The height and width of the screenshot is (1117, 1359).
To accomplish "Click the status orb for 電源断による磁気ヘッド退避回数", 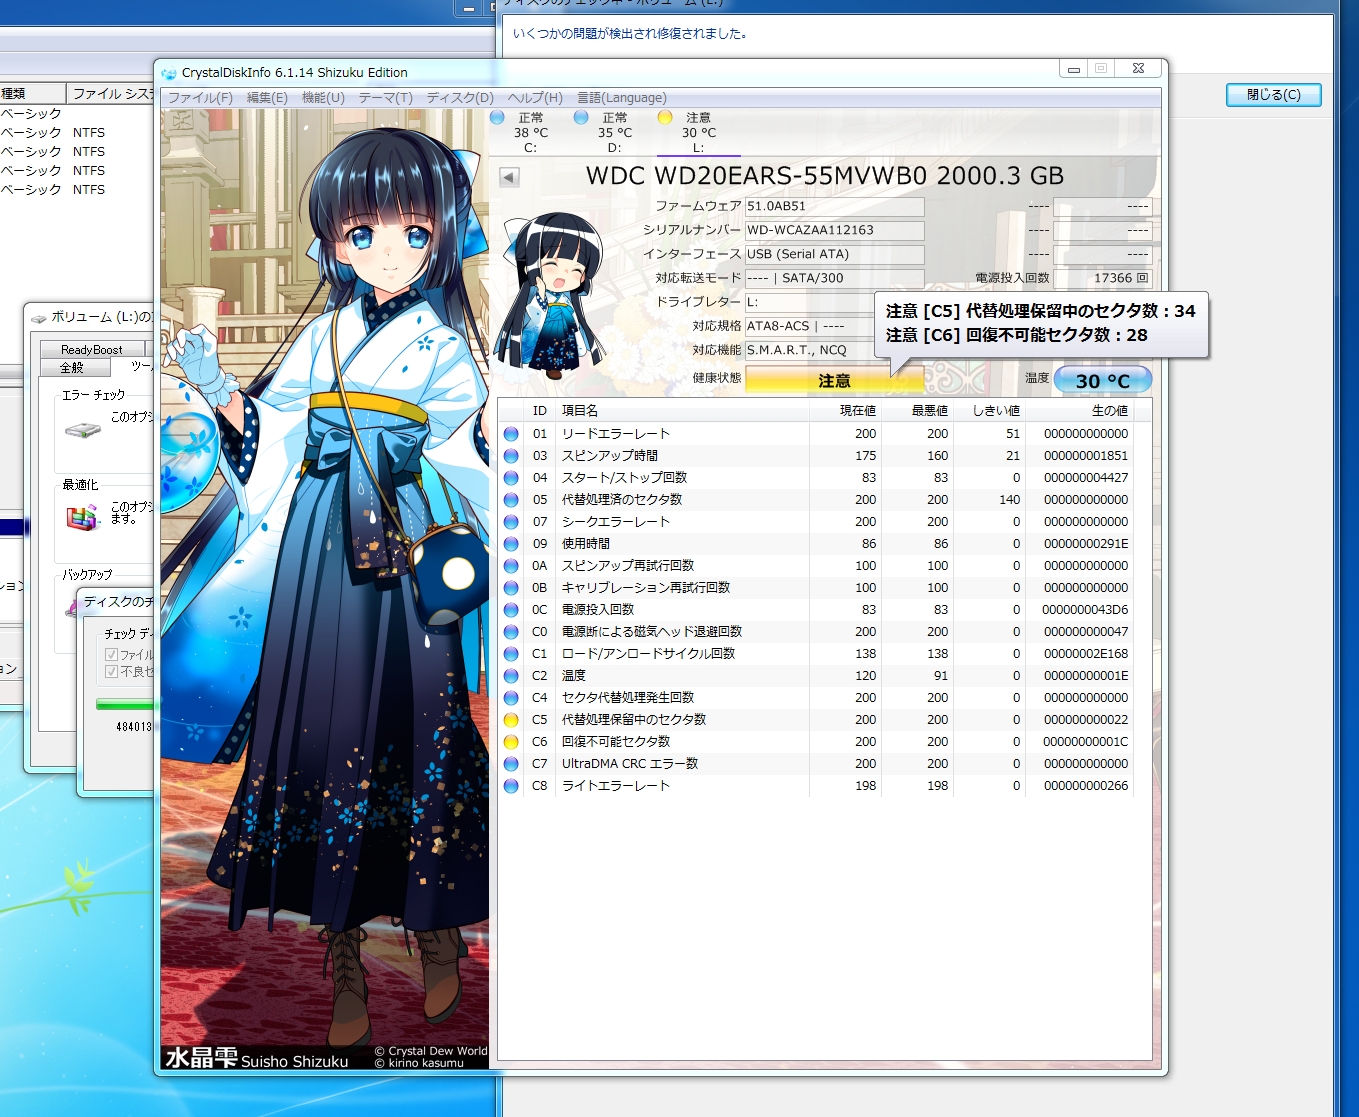I will pyautogui.click(x=511, y=632).
